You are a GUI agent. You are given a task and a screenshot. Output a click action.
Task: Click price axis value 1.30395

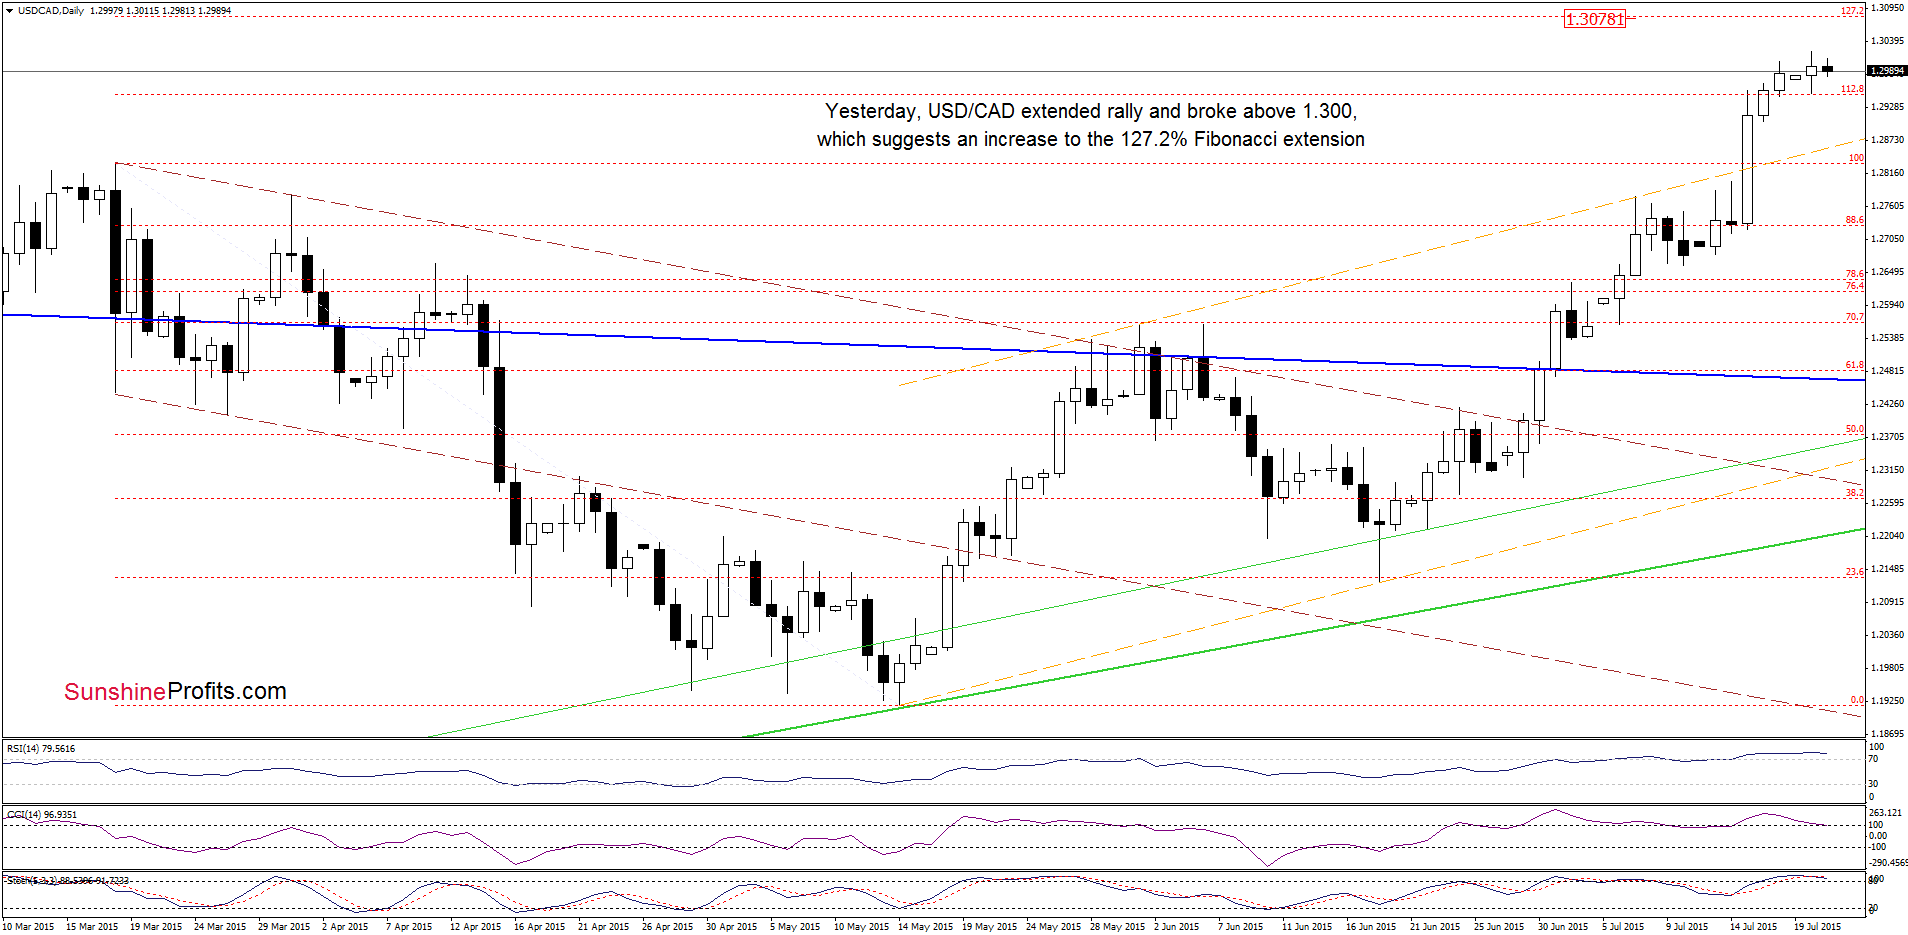1887,40
